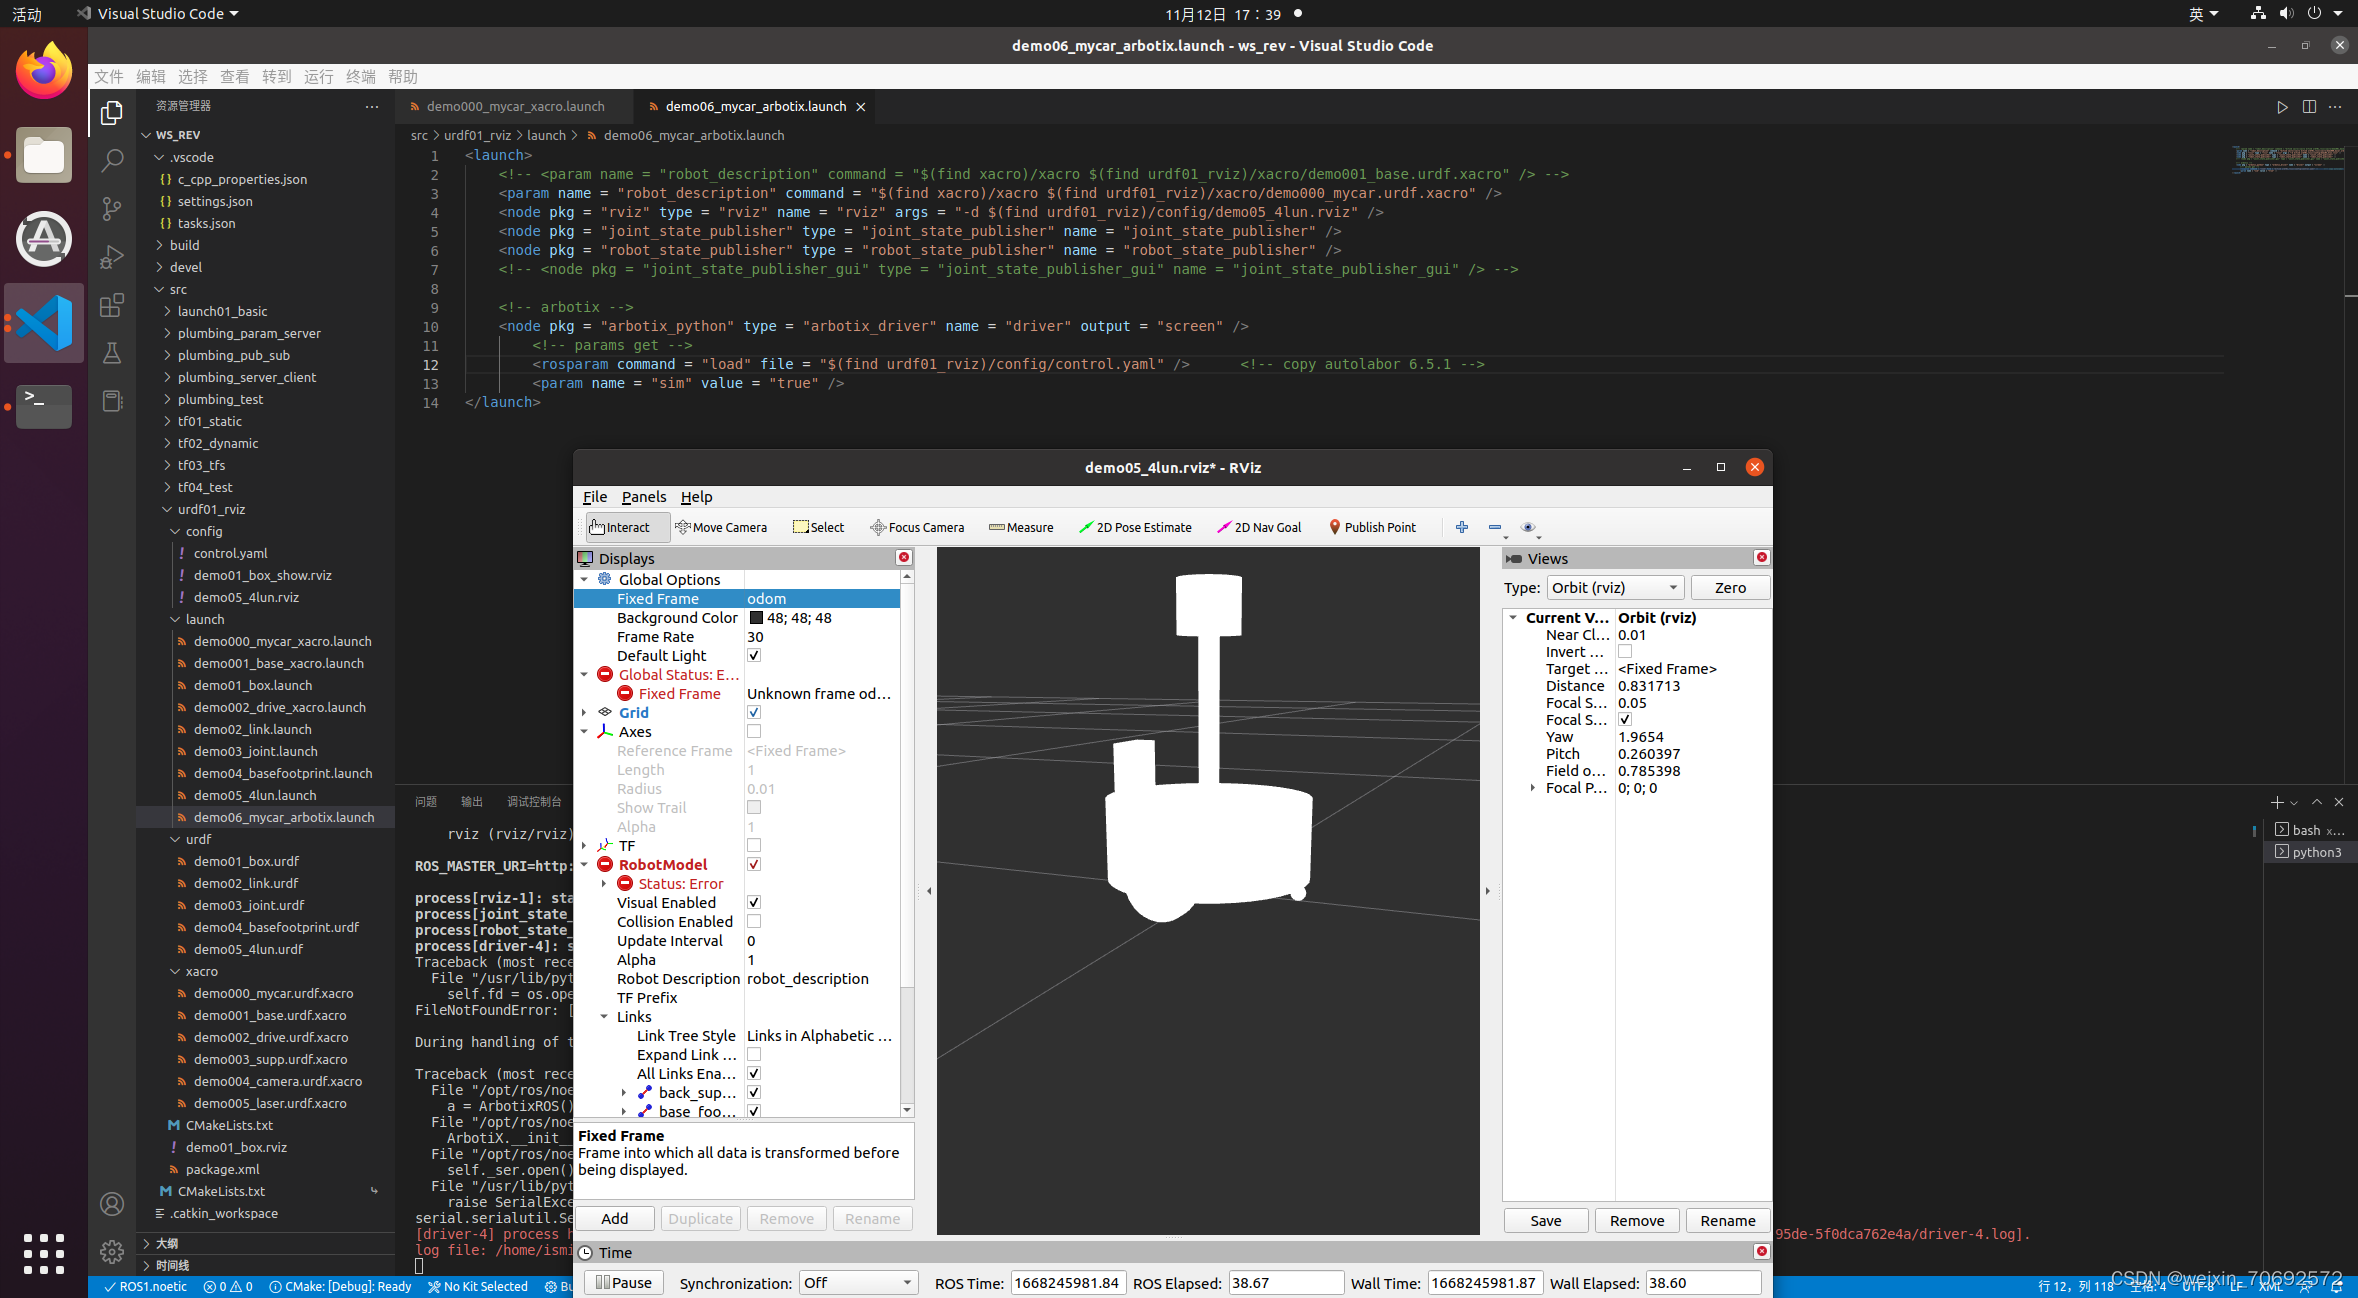The width and height of the screenshot is (2358, 1298).
Task: Close the Displays panel in RViz
Action: point(904,557)
